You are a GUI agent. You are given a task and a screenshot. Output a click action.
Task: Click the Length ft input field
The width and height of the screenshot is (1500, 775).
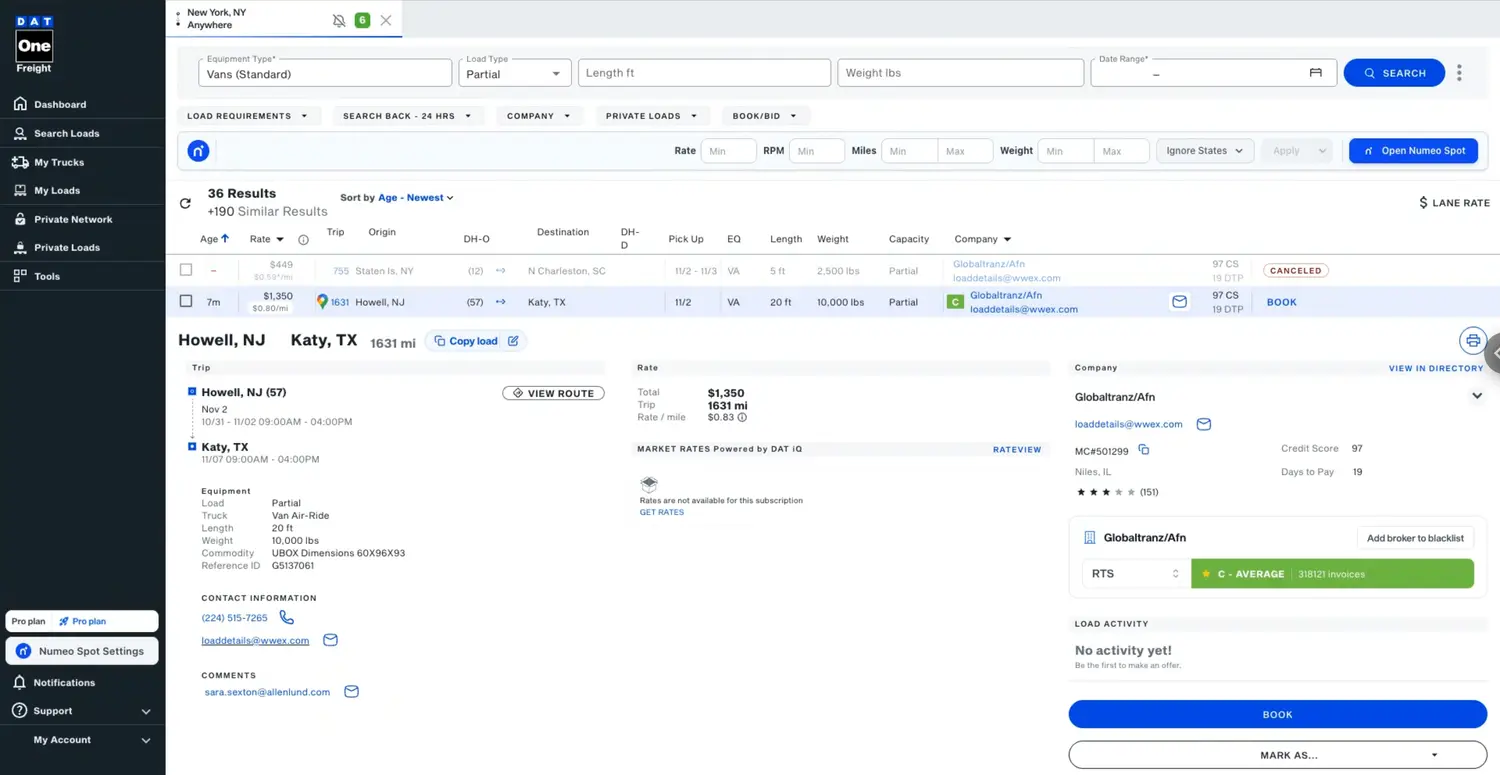(x=704, y=73)
